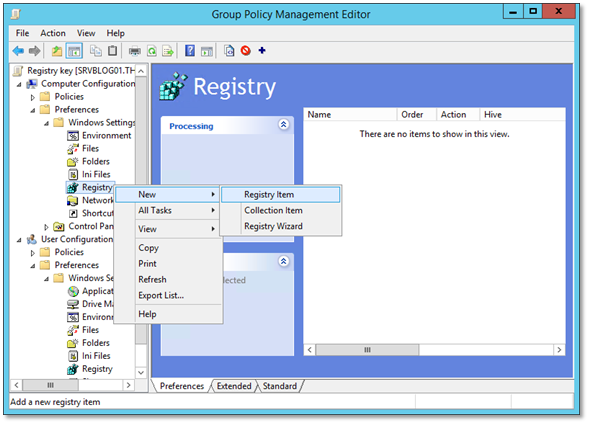
Task: Click the results list scroll left arrow
Action: [310, 350]
